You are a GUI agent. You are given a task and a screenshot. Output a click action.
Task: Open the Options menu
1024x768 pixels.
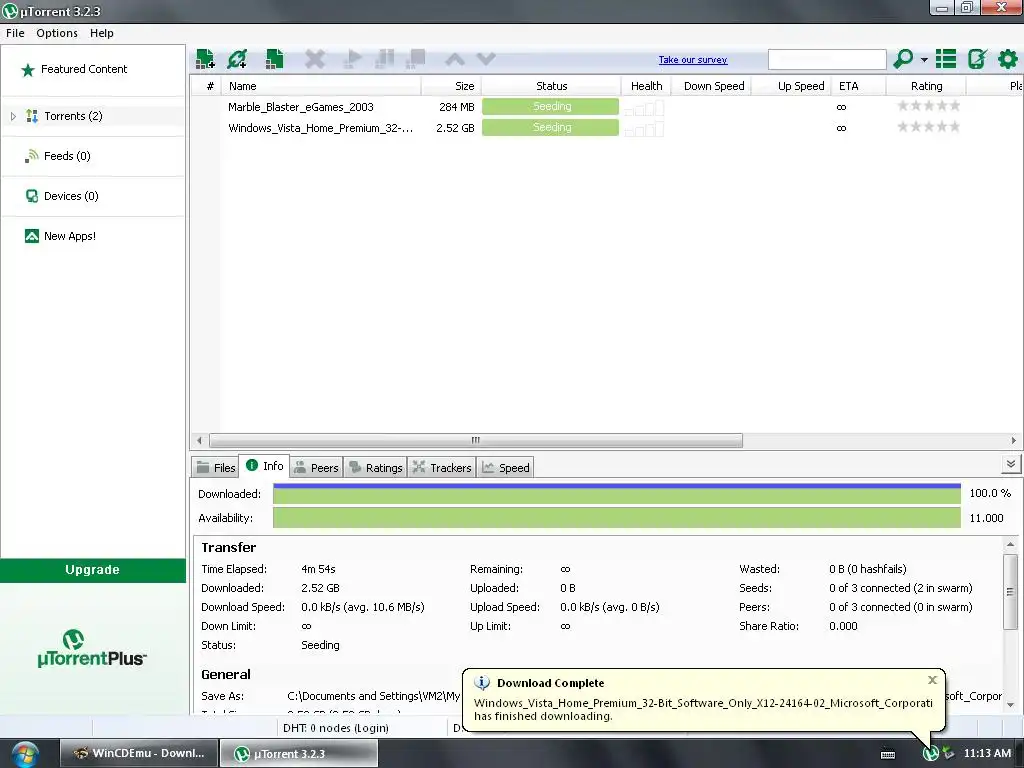57,33
